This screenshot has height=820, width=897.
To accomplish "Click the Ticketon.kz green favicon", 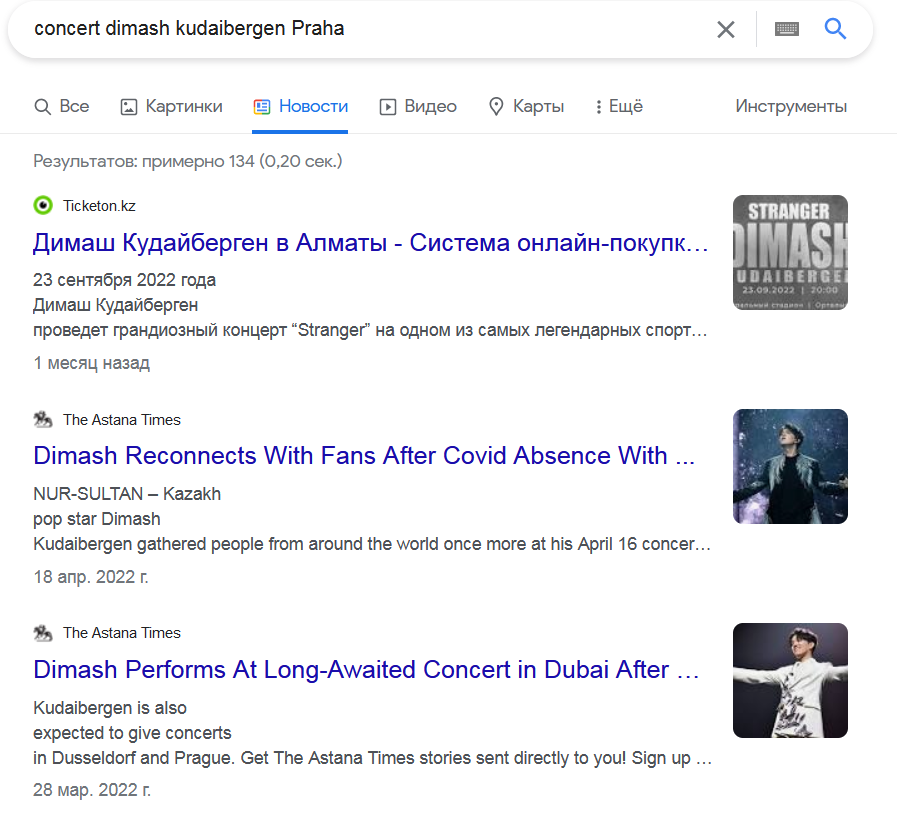I will pyautogui.click(x=43, y=206).
